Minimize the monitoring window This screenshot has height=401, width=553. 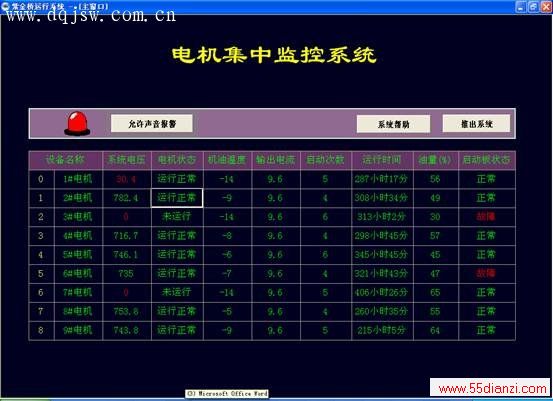521,7
